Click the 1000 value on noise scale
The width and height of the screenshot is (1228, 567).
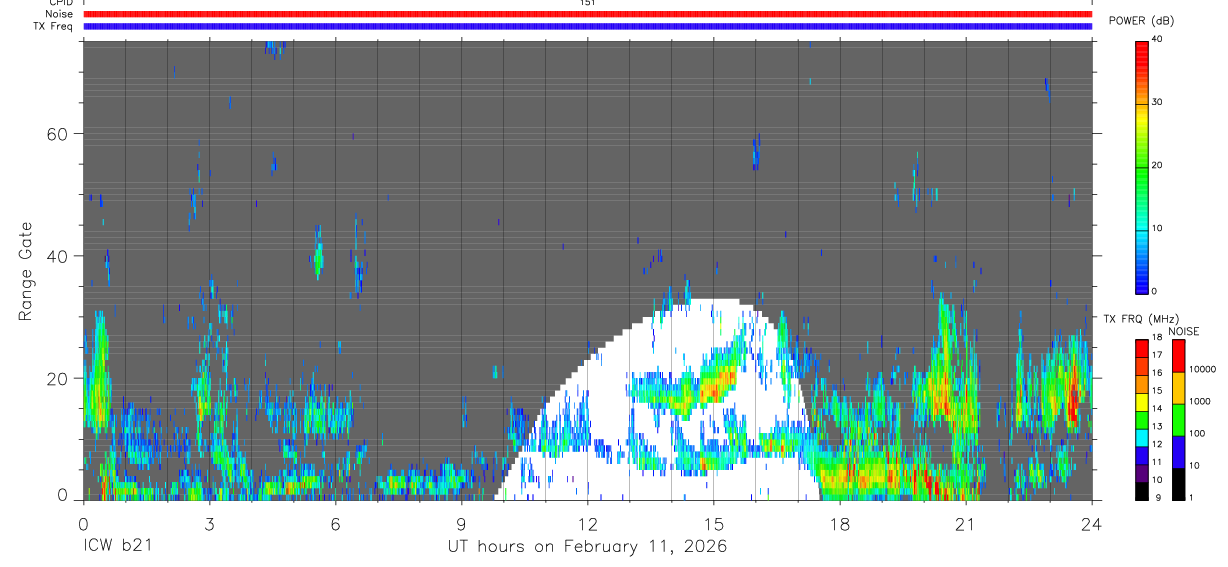[x=1199, y=401]
